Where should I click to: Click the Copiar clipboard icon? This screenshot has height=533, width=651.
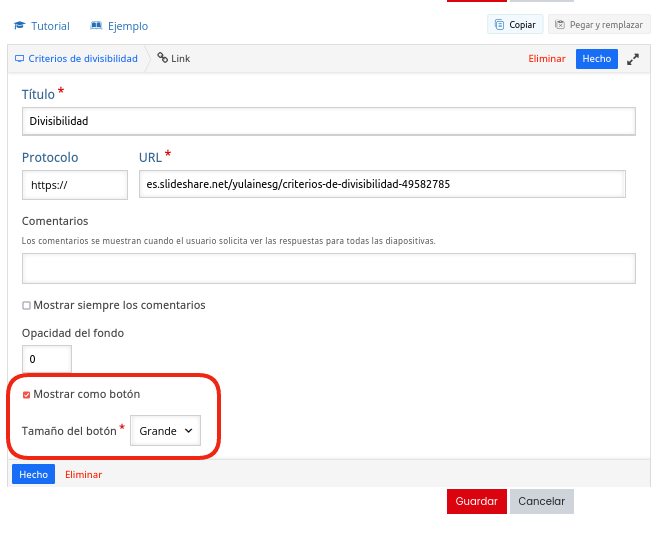pyautogui.click(x=499, y=25)
